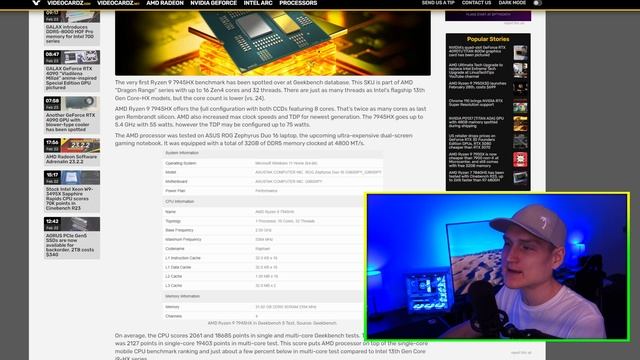640x360 pixels.
Task: Open INTEL ARC menu
Action: click(x=258, y=3)
